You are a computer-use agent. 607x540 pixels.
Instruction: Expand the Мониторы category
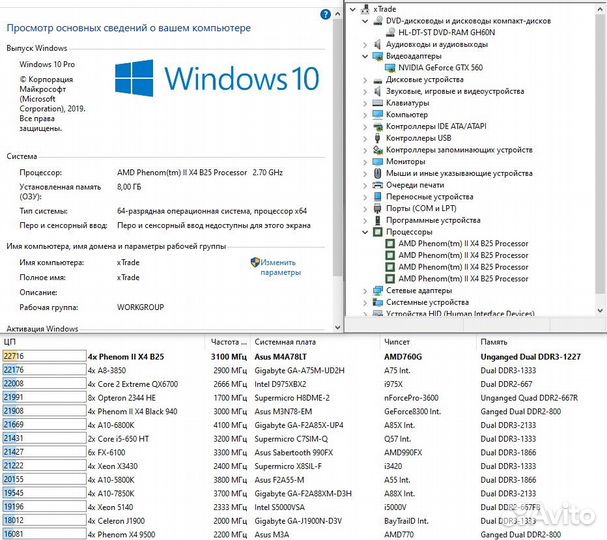click(365, 162)
